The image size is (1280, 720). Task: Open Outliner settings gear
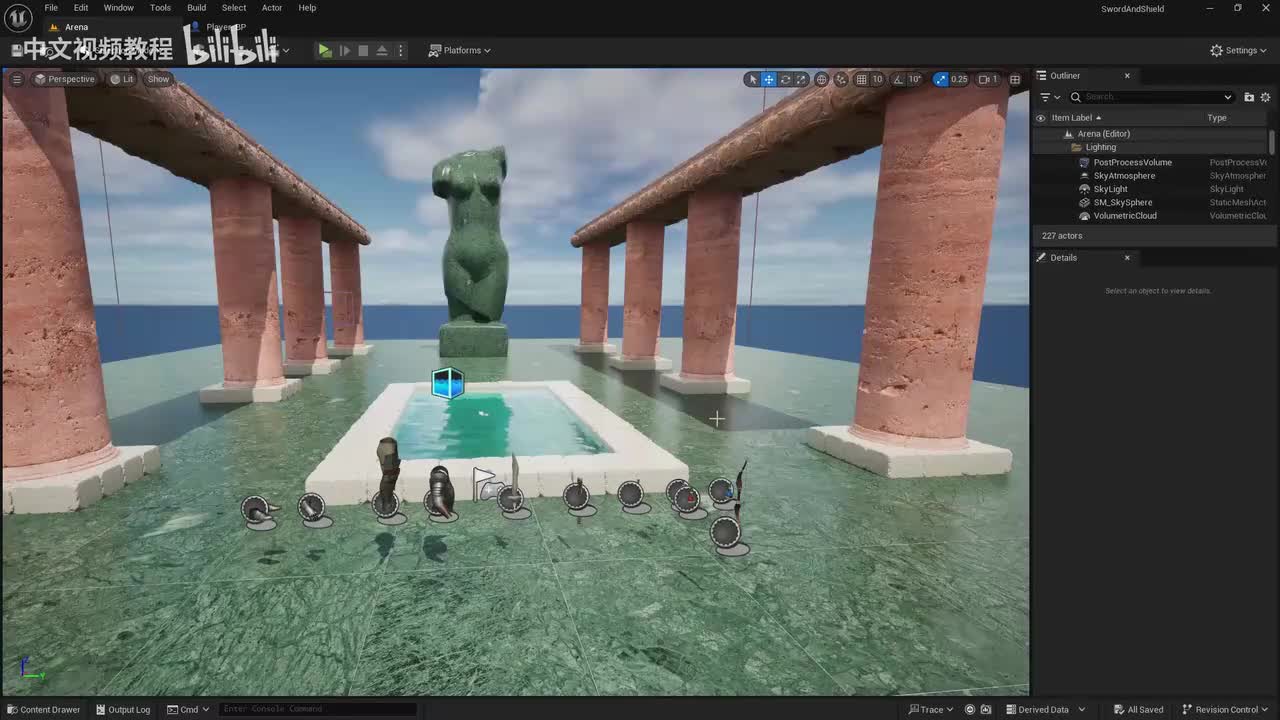click(x=1265, y=97)
